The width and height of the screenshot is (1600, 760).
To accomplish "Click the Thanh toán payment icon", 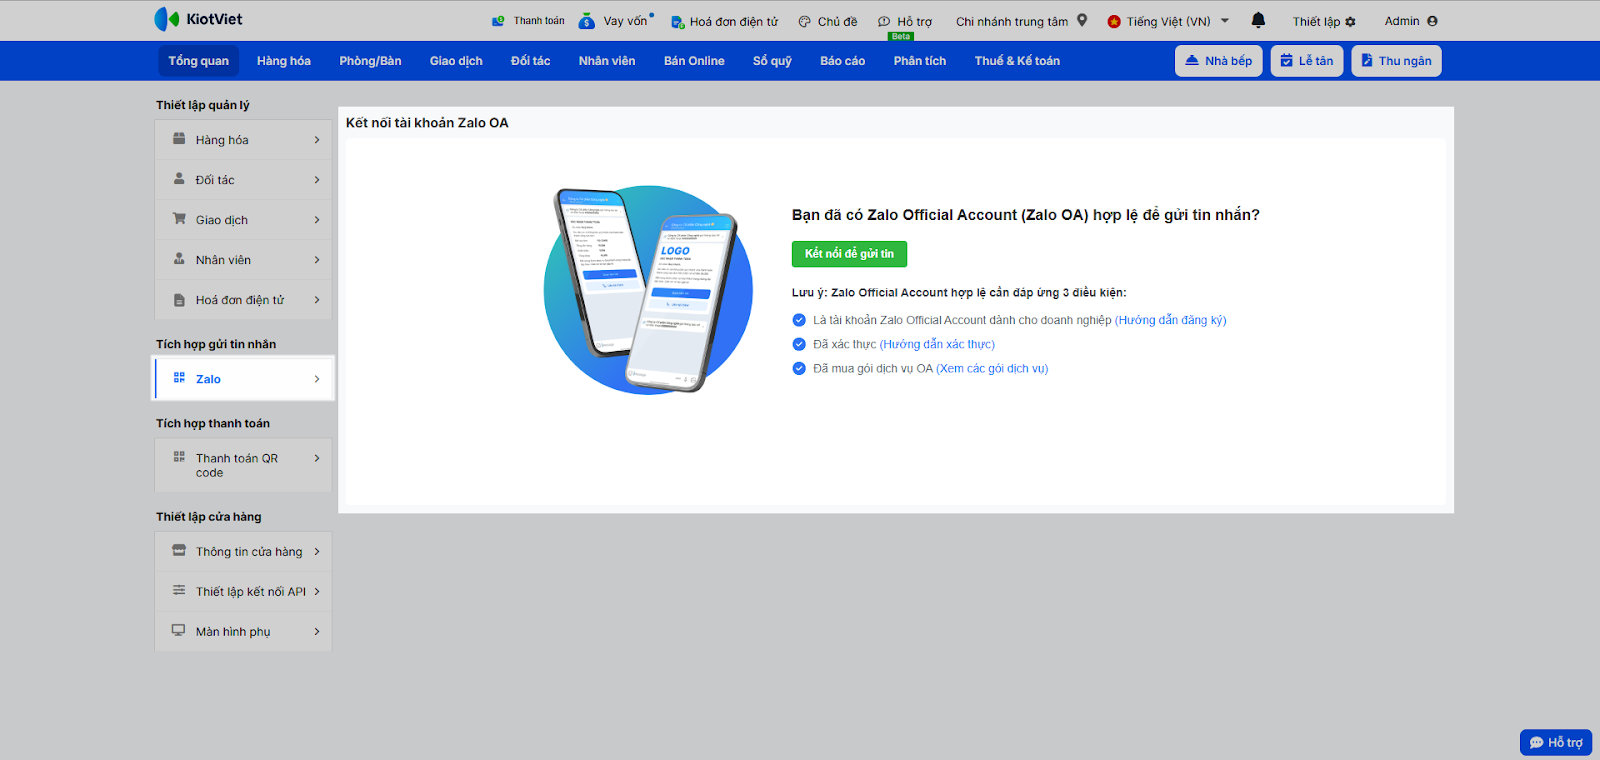I will pos(499,21).
